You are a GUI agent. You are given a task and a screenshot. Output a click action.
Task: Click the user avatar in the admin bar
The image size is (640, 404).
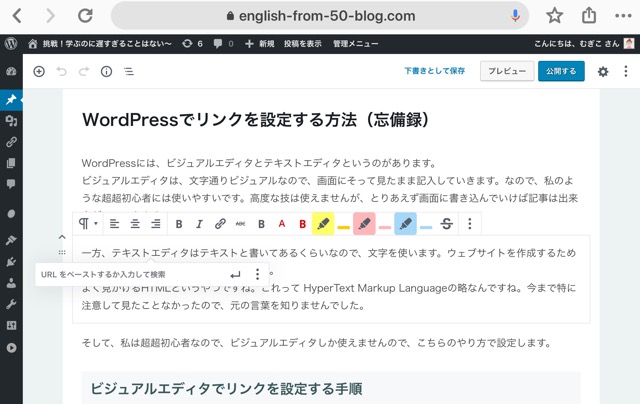coord(629,43)
